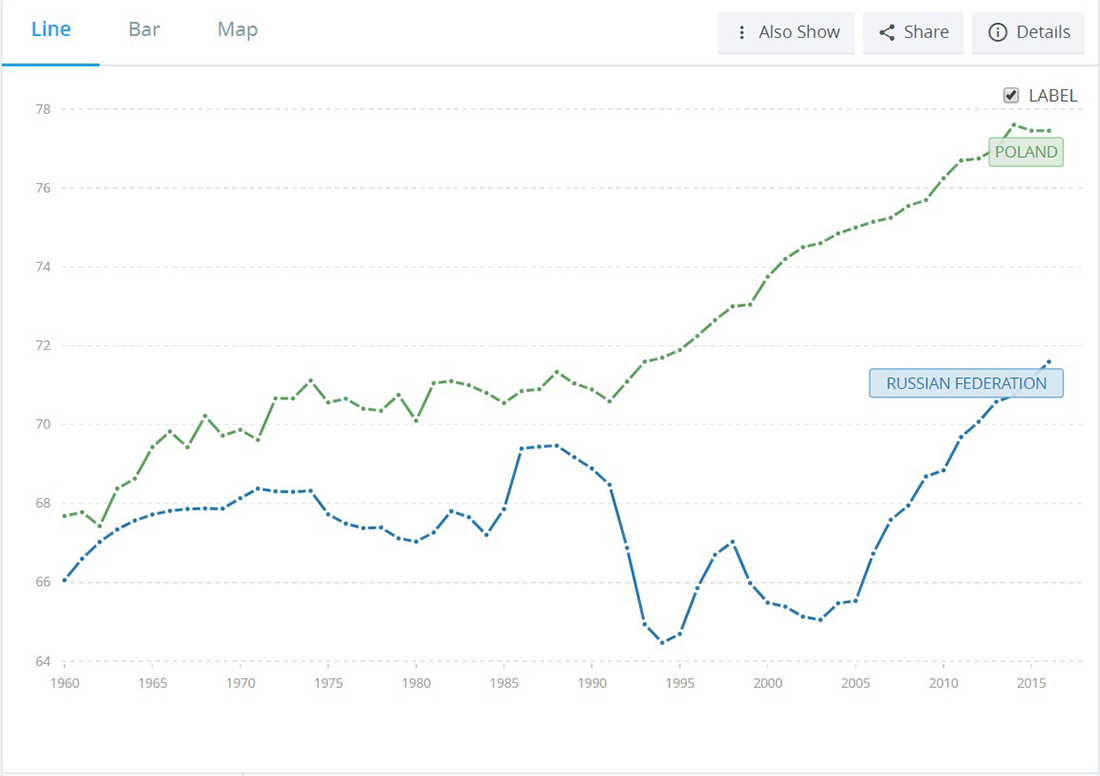The image size is (1100, 776).
Task: Click the 1975 x-axis year label
Action: 328,683
